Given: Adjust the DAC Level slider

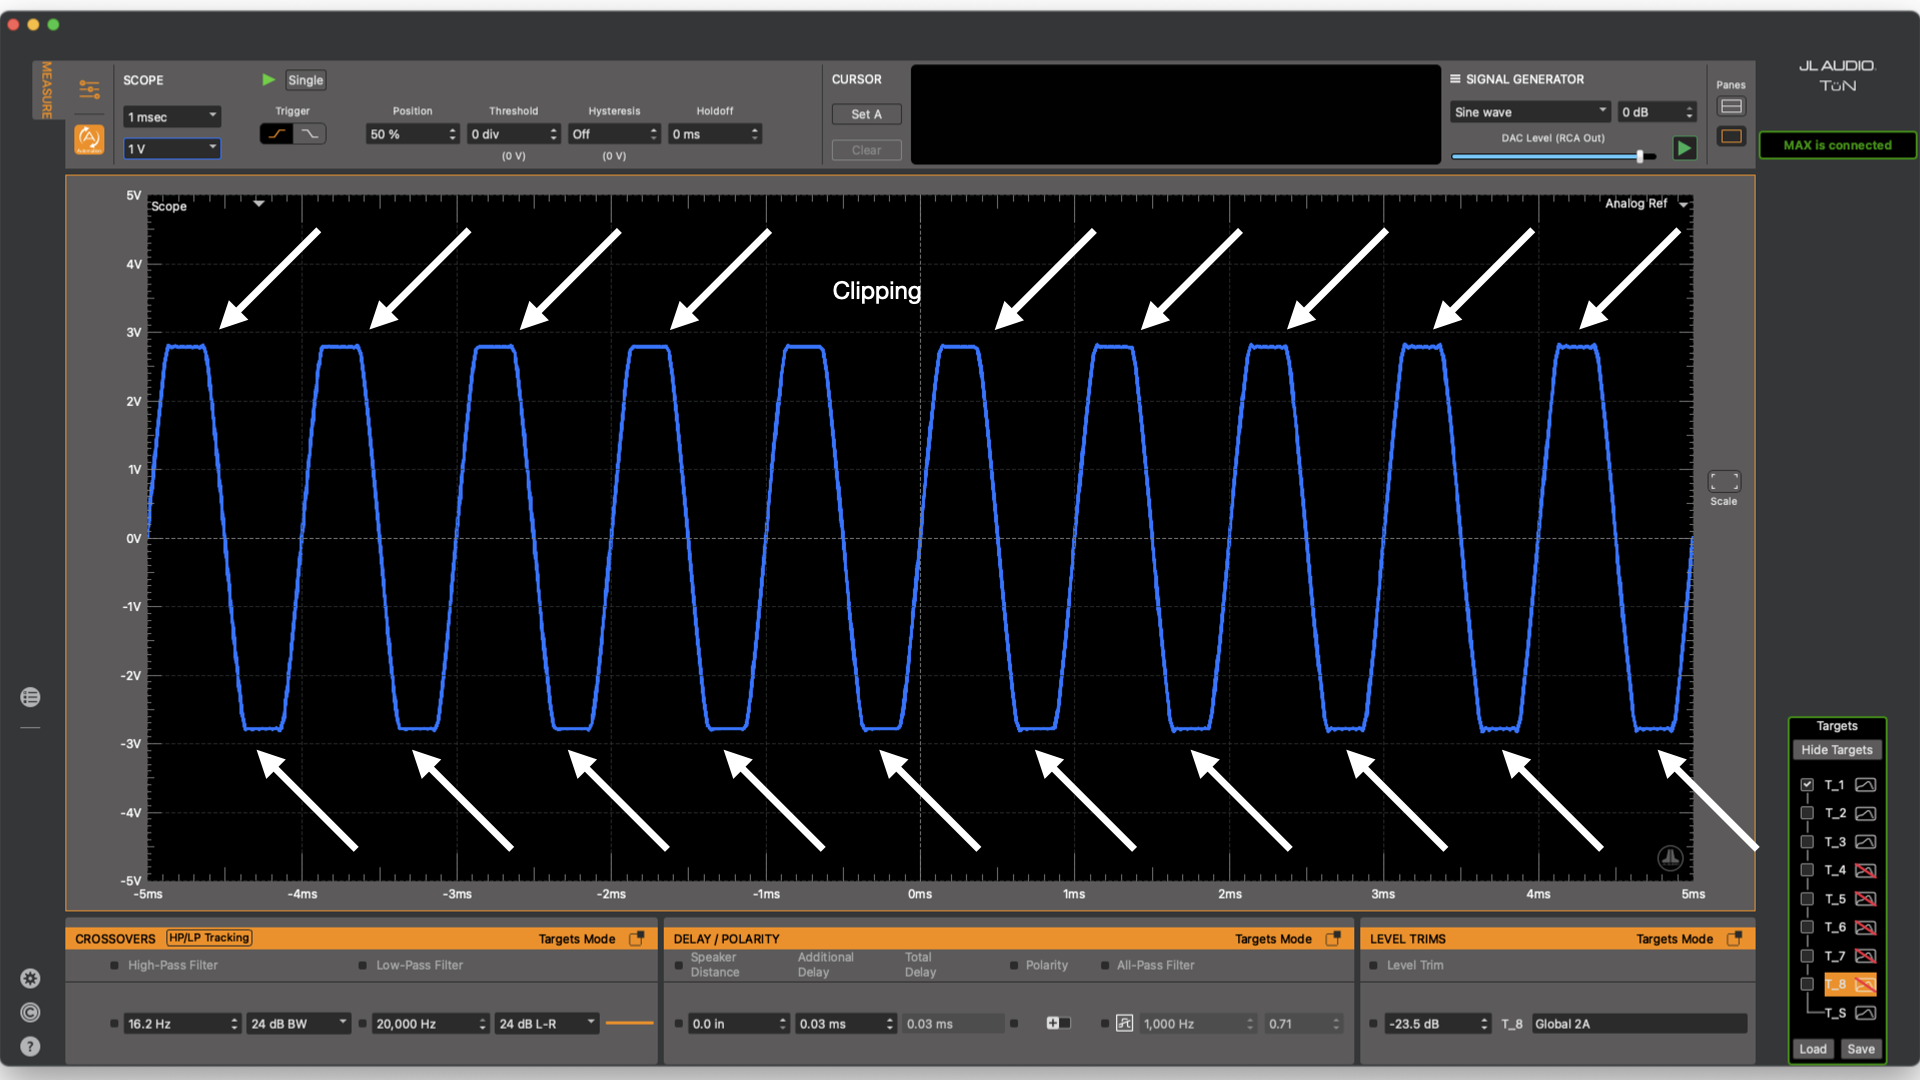Looking at the screenshot, I should point(1640,156).
